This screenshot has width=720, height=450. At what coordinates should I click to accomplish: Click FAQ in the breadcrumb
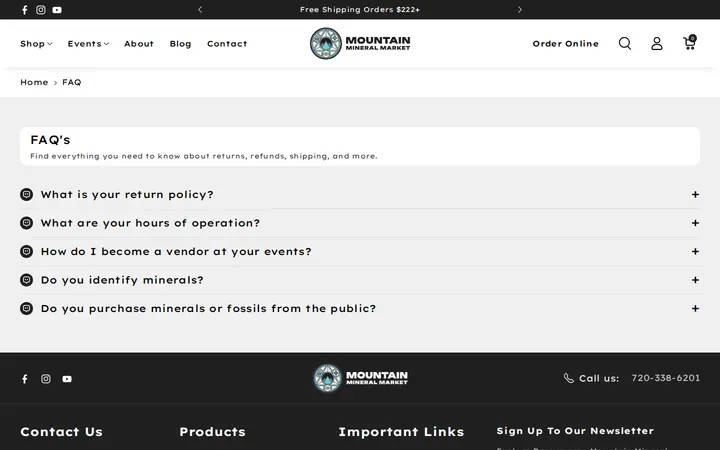point(72,82)
